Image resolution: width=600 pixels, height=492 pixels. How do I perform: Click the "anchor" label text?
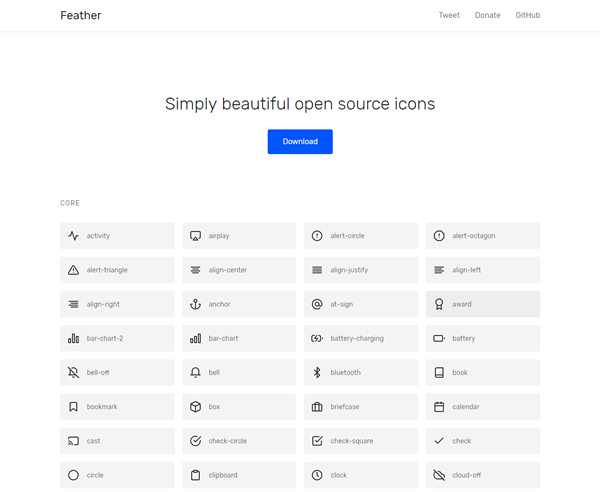[220, 304]
